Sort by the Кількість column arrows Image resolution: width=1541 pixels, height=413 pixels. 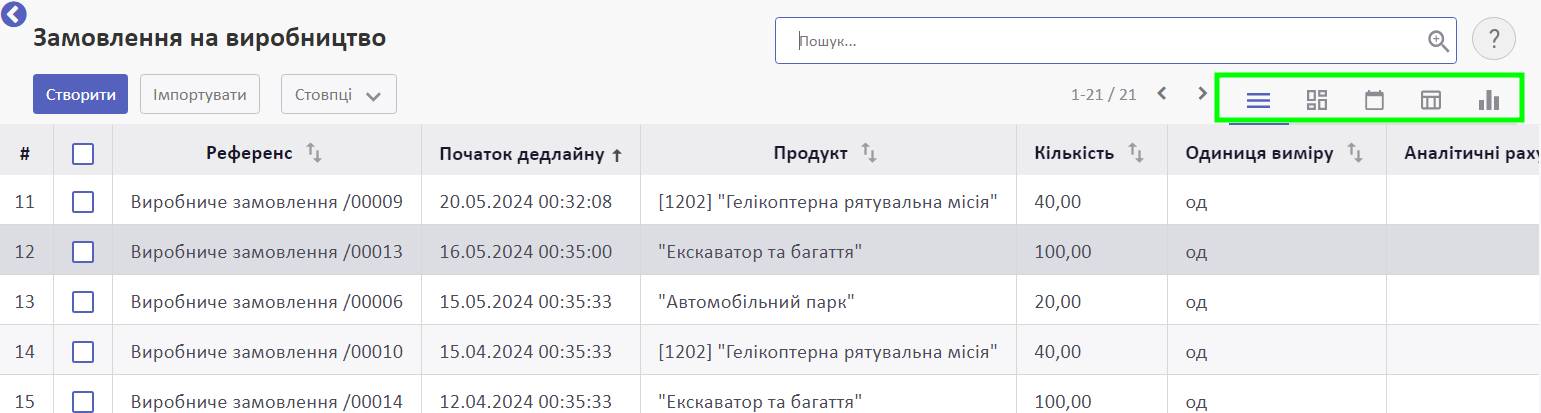coord(1136,153)
